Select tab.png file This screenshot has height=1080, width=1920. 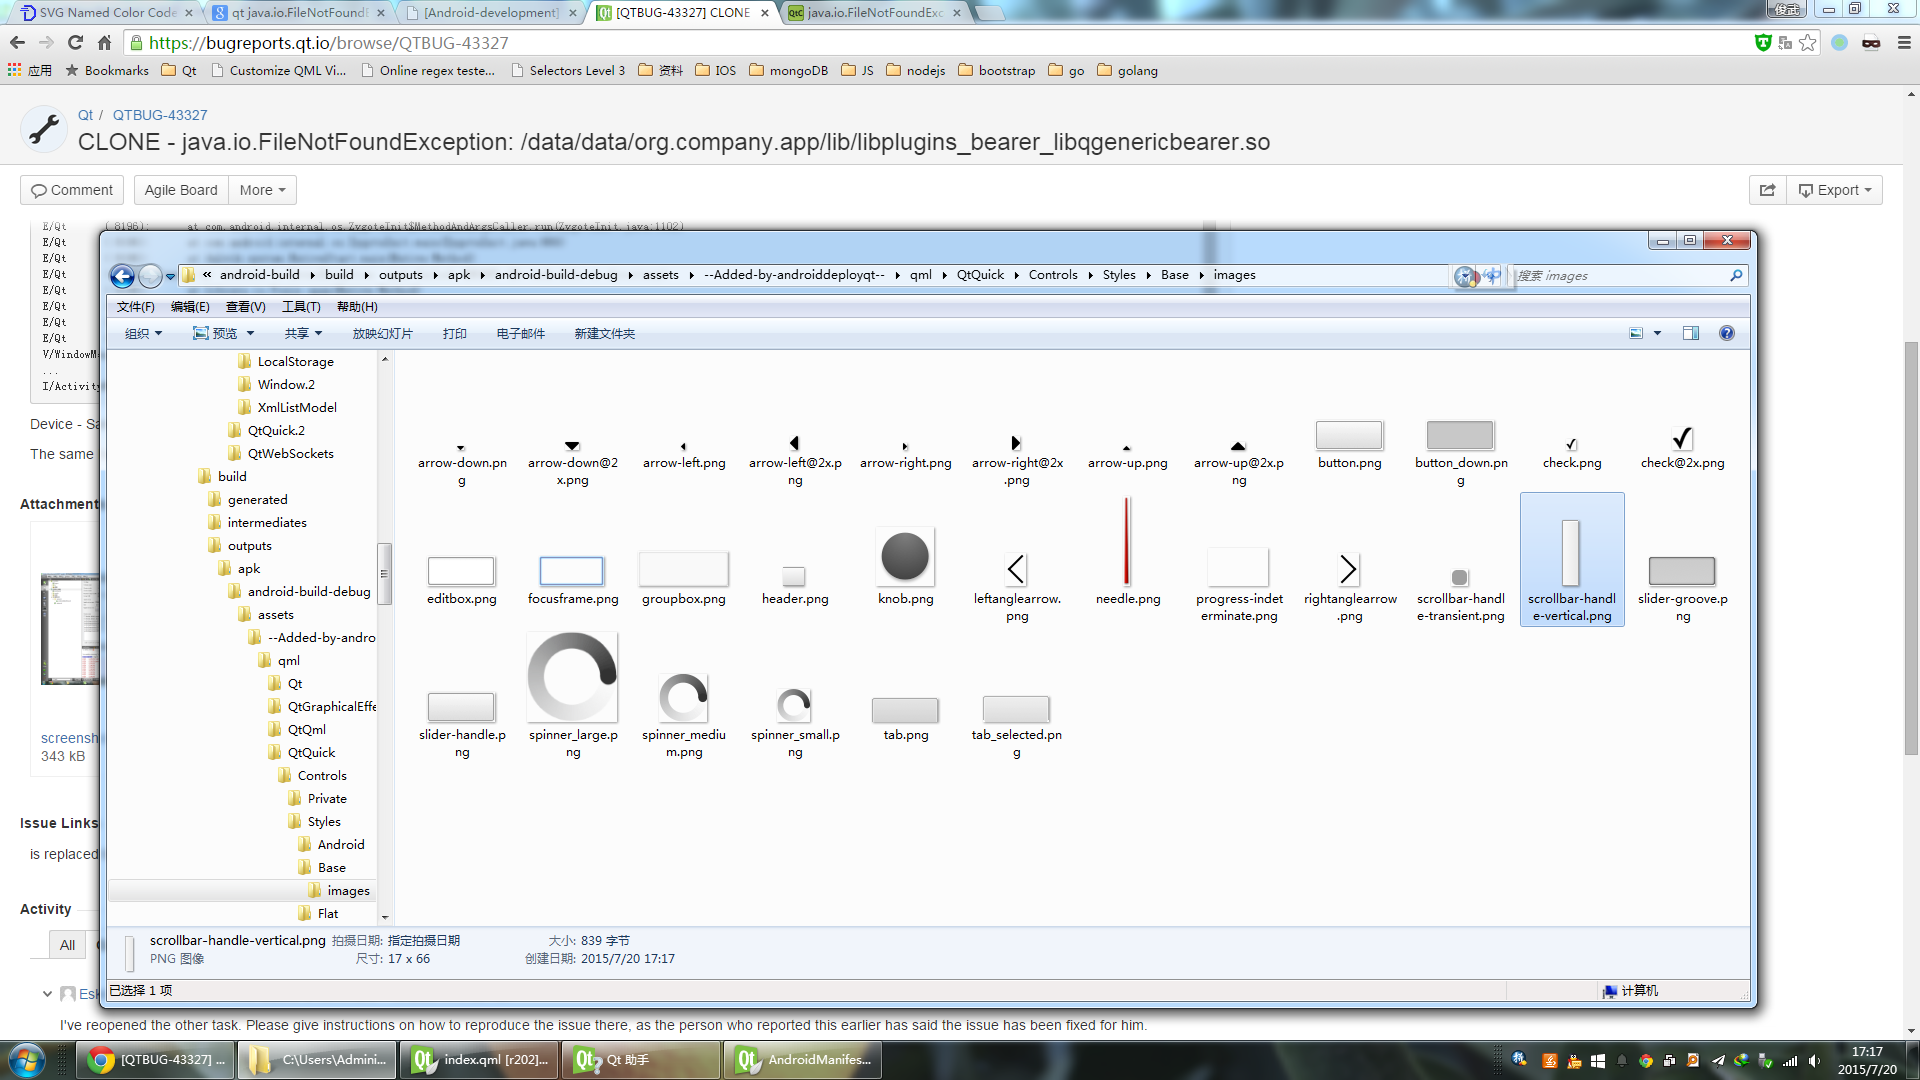point(906,719)
